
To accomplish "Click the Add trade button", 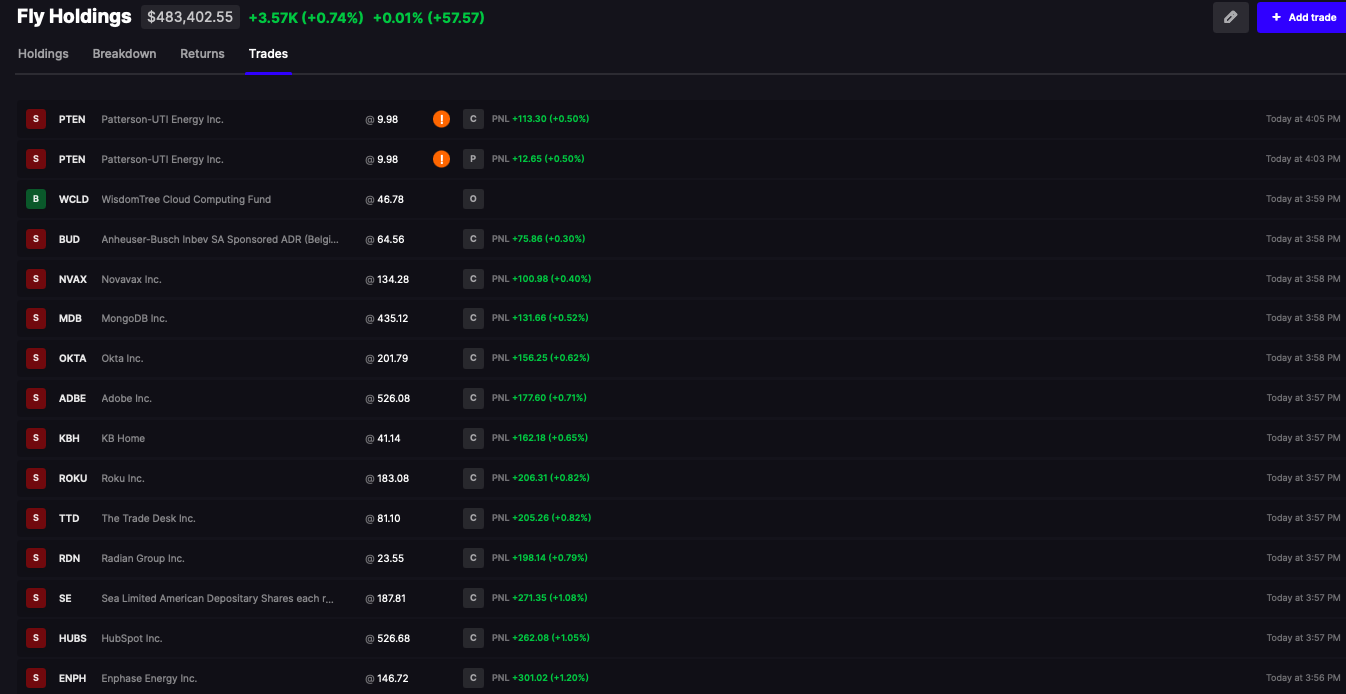I will pyautogui.click(x=1303, y=17).
